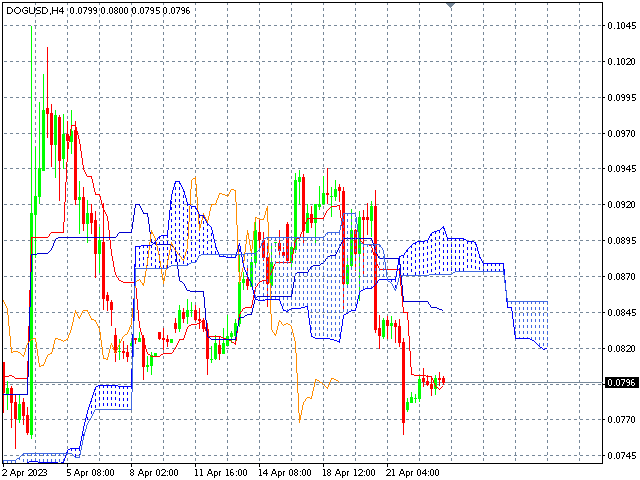Click the 8 Apr 02:00 time label
Viewport: 640px width, 480px height.
tap(154, 473)
